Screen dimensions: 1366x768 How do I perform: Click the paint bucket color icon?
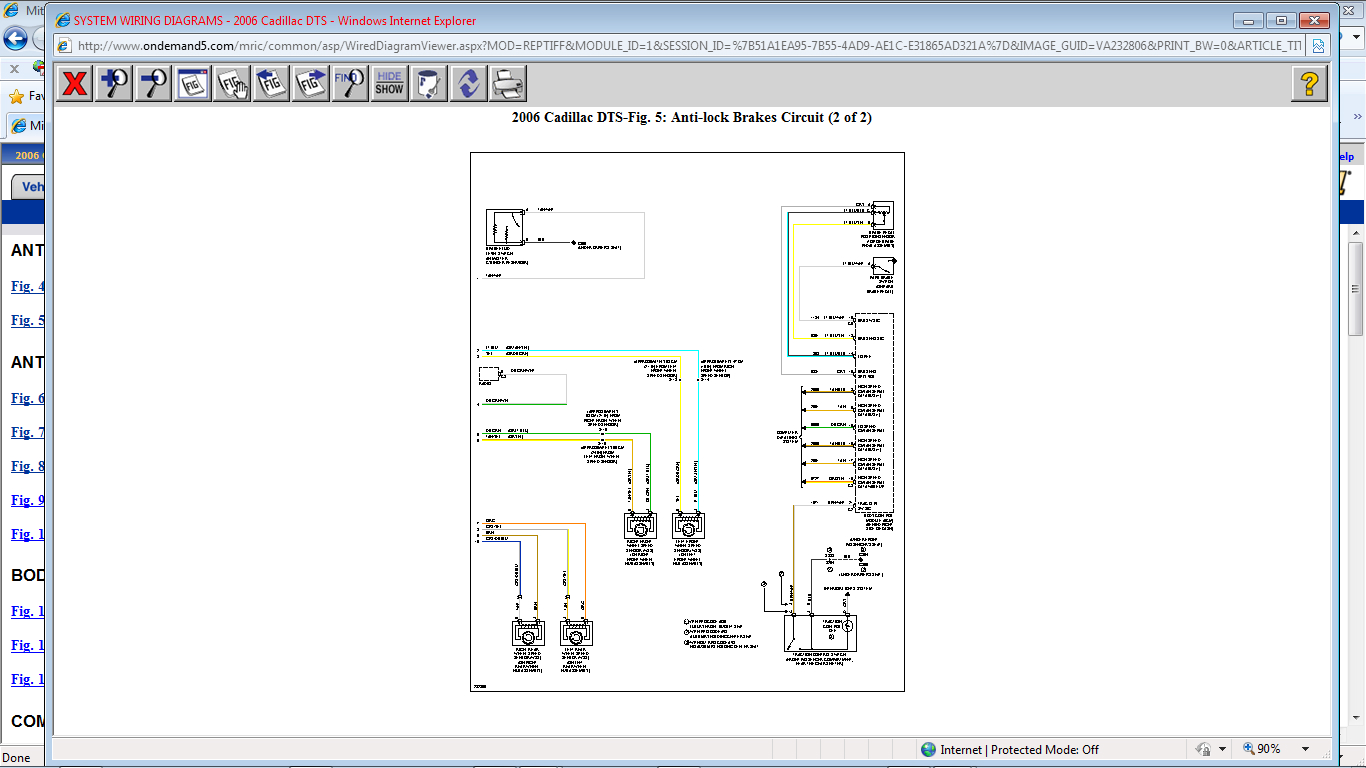pos(428,84)
